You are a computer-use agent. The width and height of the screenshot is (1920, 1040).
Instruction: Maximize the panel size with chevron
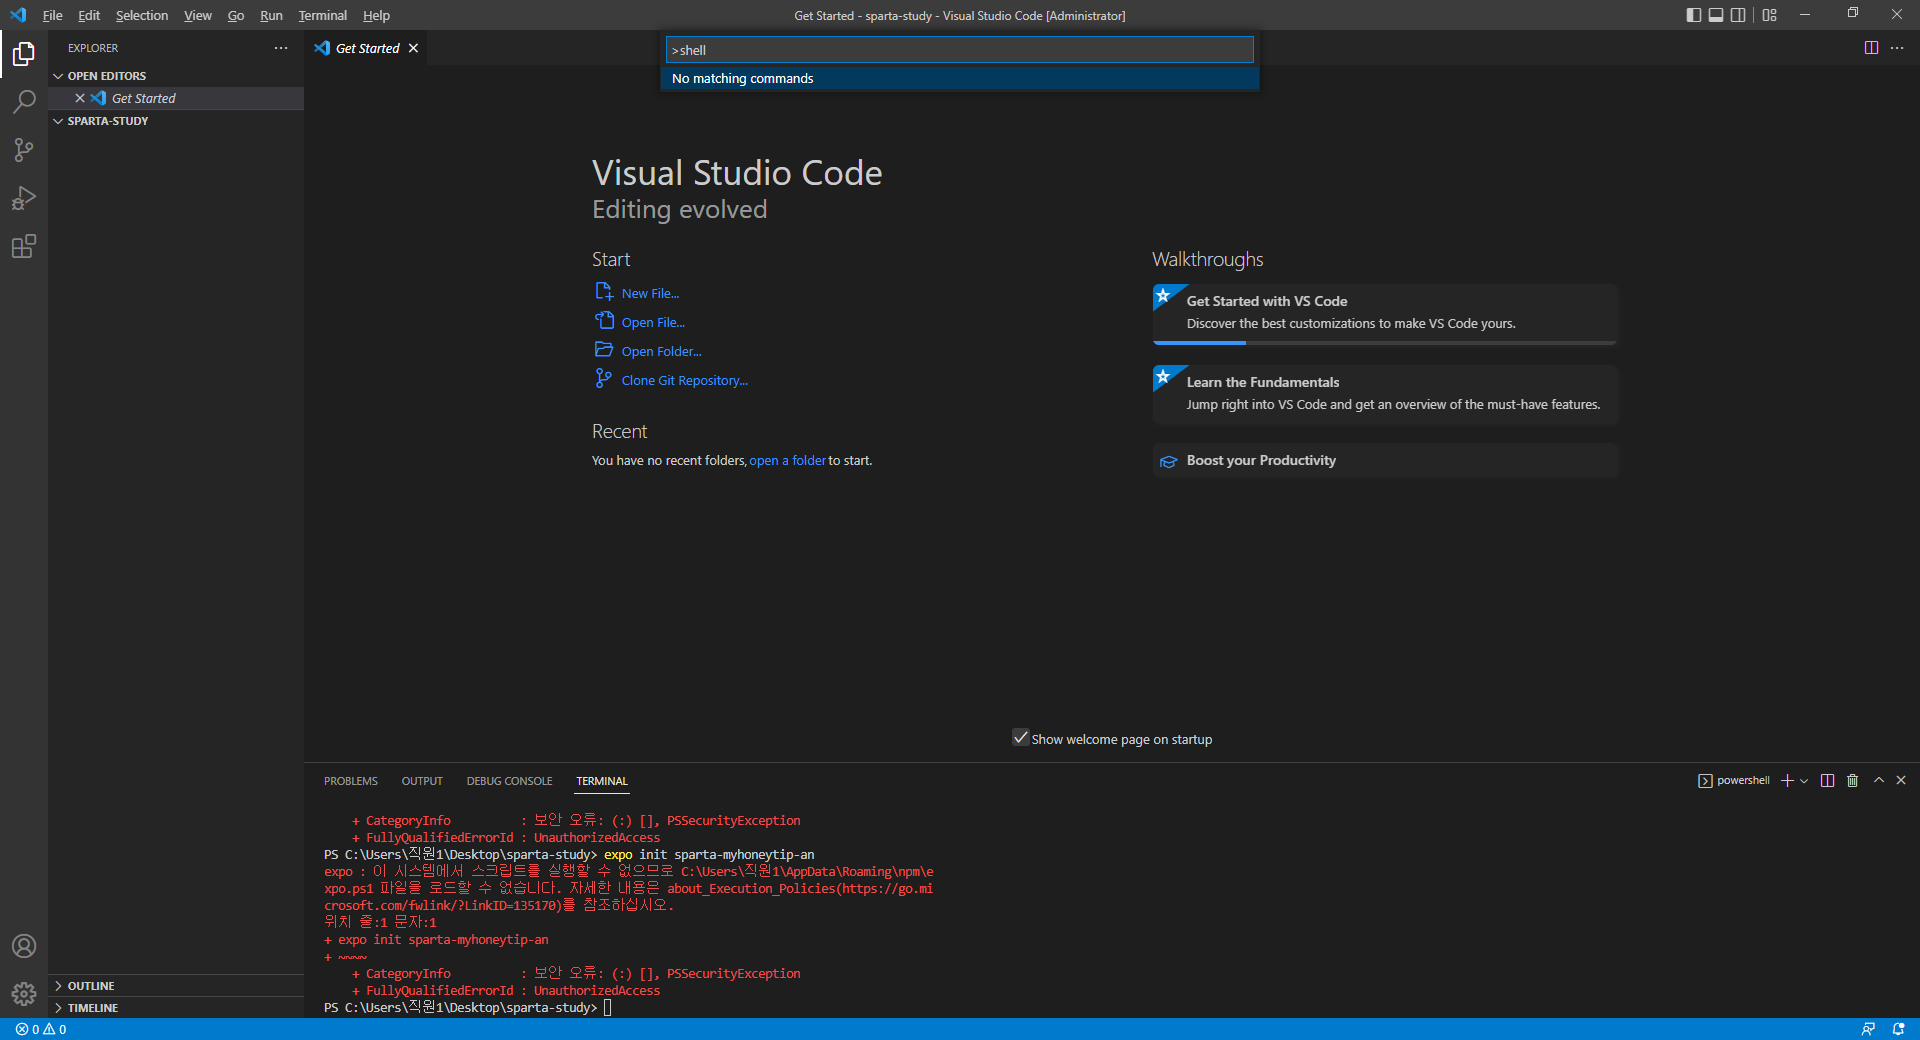coord(1879,781)
